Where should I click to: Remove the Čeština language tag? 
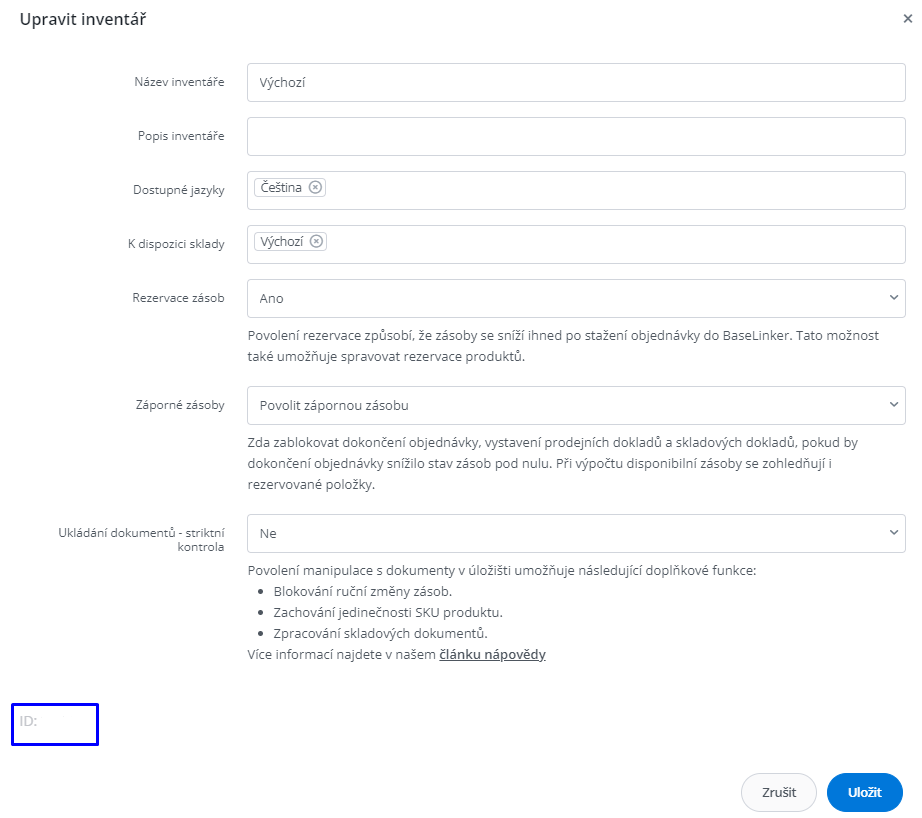(315, 188)
